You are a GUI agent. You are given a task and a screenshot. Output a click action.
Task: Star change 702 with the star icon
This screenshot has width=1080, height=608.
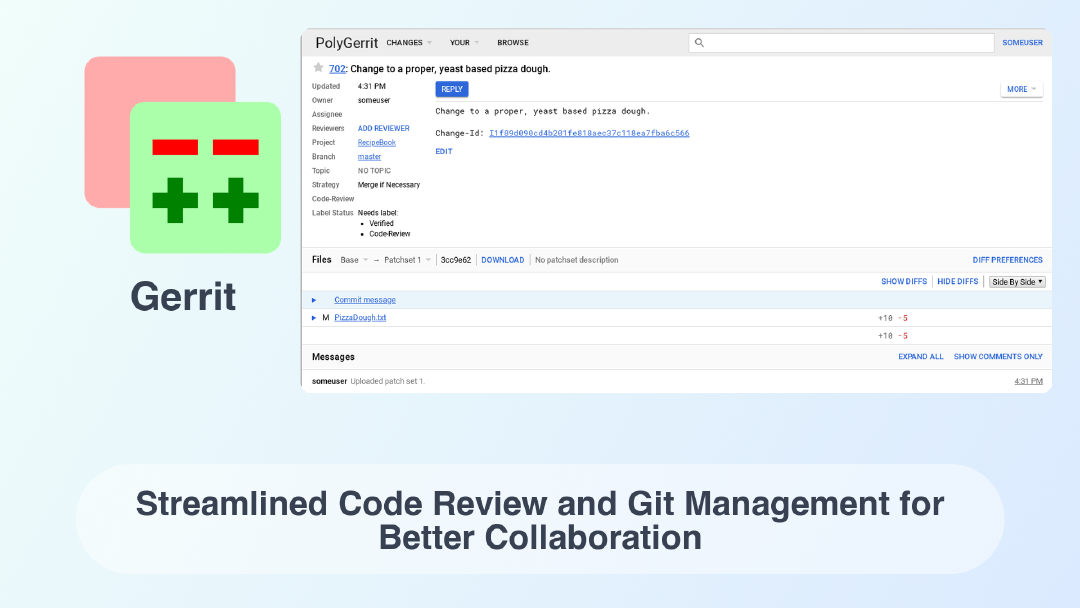pos(318,68)
